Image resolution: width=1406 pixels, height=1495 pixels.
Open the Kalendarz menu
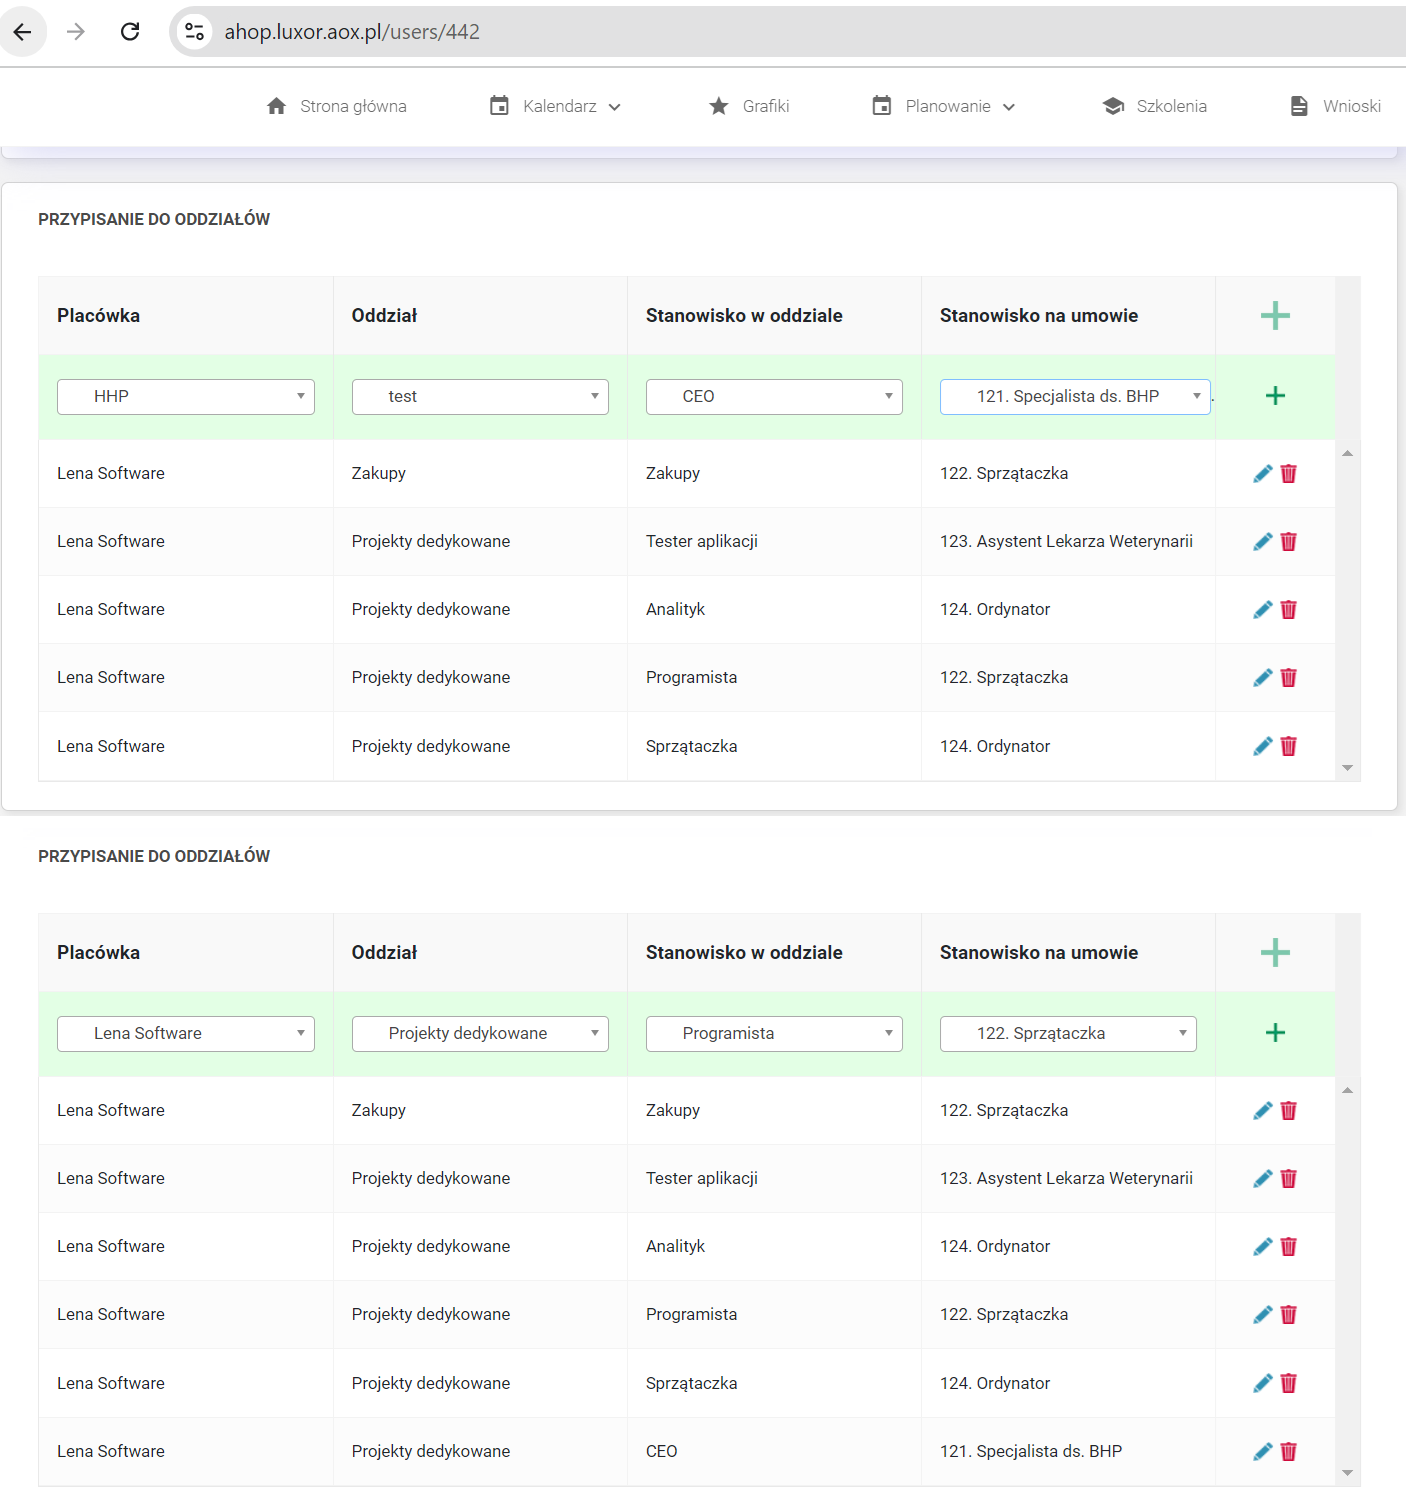coord(556,107)
